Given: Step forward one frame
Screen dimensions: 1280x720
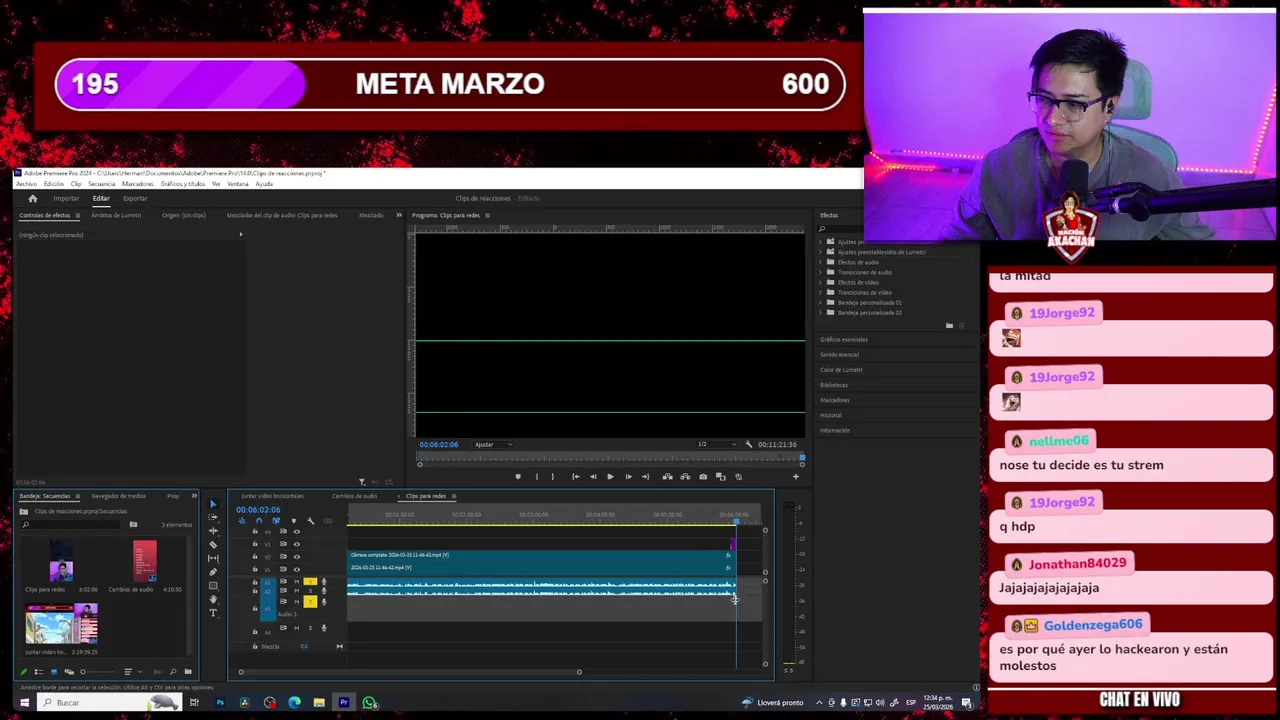Looking at the screenshot, I should point(628,477).
